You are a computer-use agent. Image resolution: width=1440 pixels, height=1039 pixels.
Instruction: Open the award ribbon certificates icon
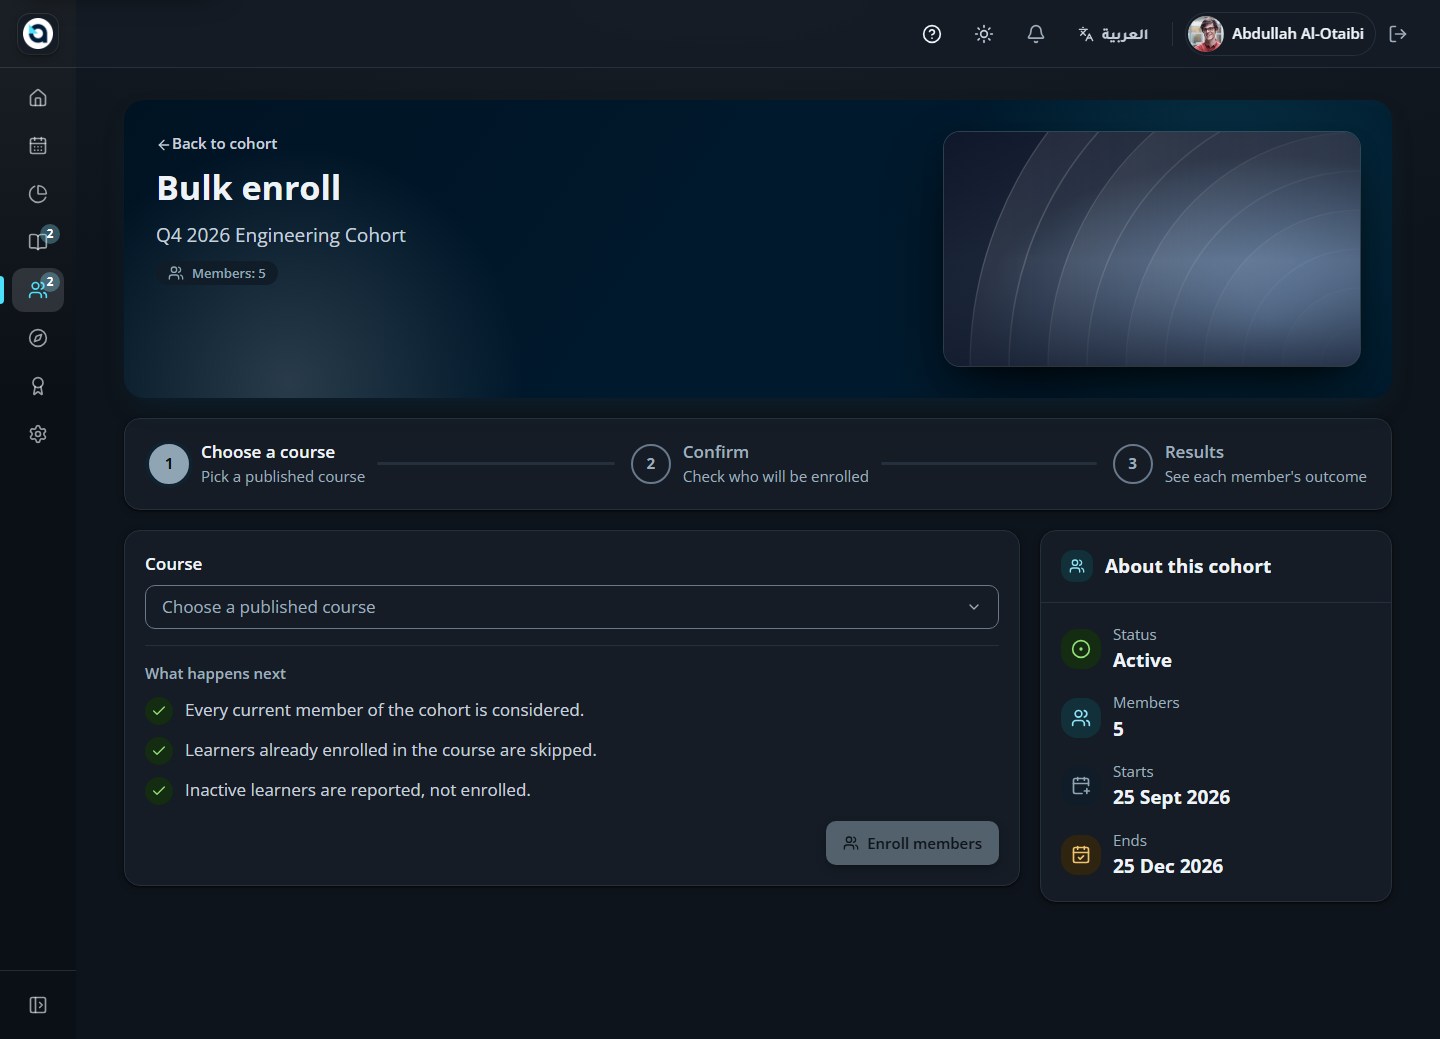pyautogui.click(x=38, y=386)
